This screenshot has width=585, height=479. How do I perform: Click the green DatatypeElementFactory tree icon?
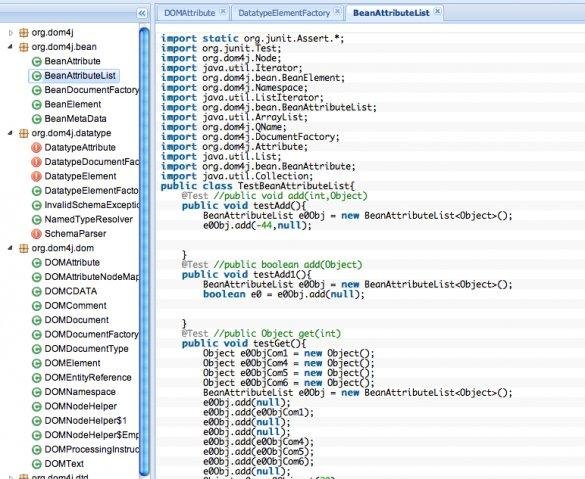pyautogui.click(x=36, y=191)
